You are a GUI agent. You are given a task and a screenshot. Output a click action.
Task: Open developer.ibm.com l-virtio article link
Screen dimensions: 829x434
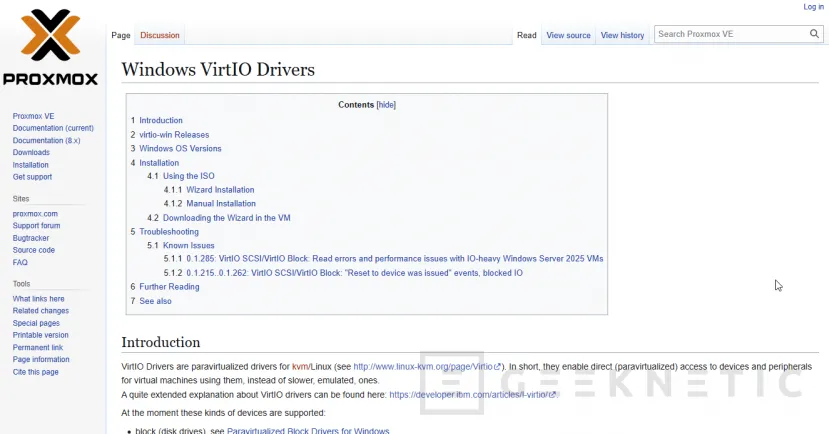[x=473, y=394]
